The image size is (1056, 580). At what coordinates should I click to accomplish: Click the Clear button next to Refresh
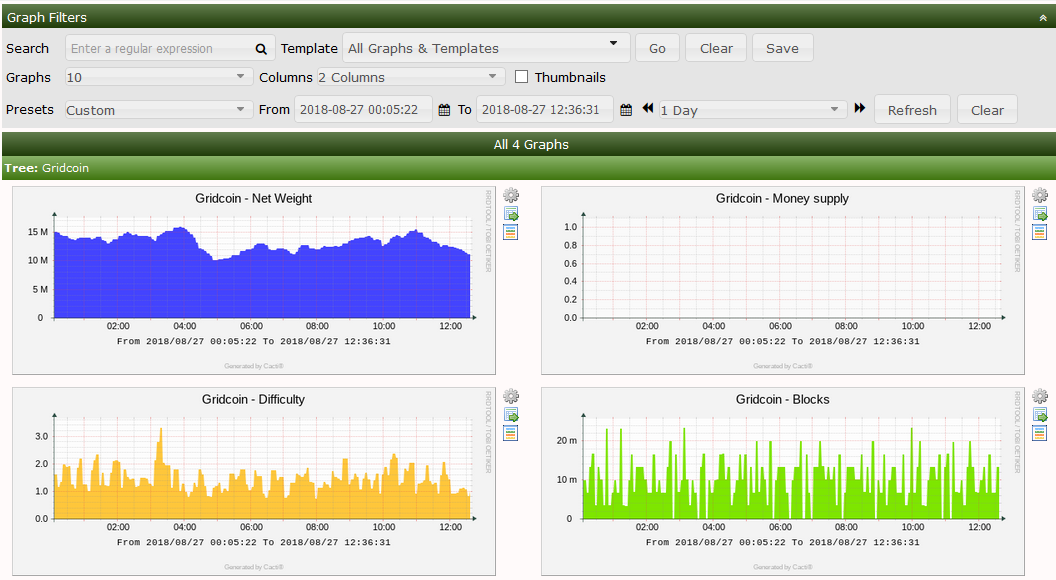(987, 110)
